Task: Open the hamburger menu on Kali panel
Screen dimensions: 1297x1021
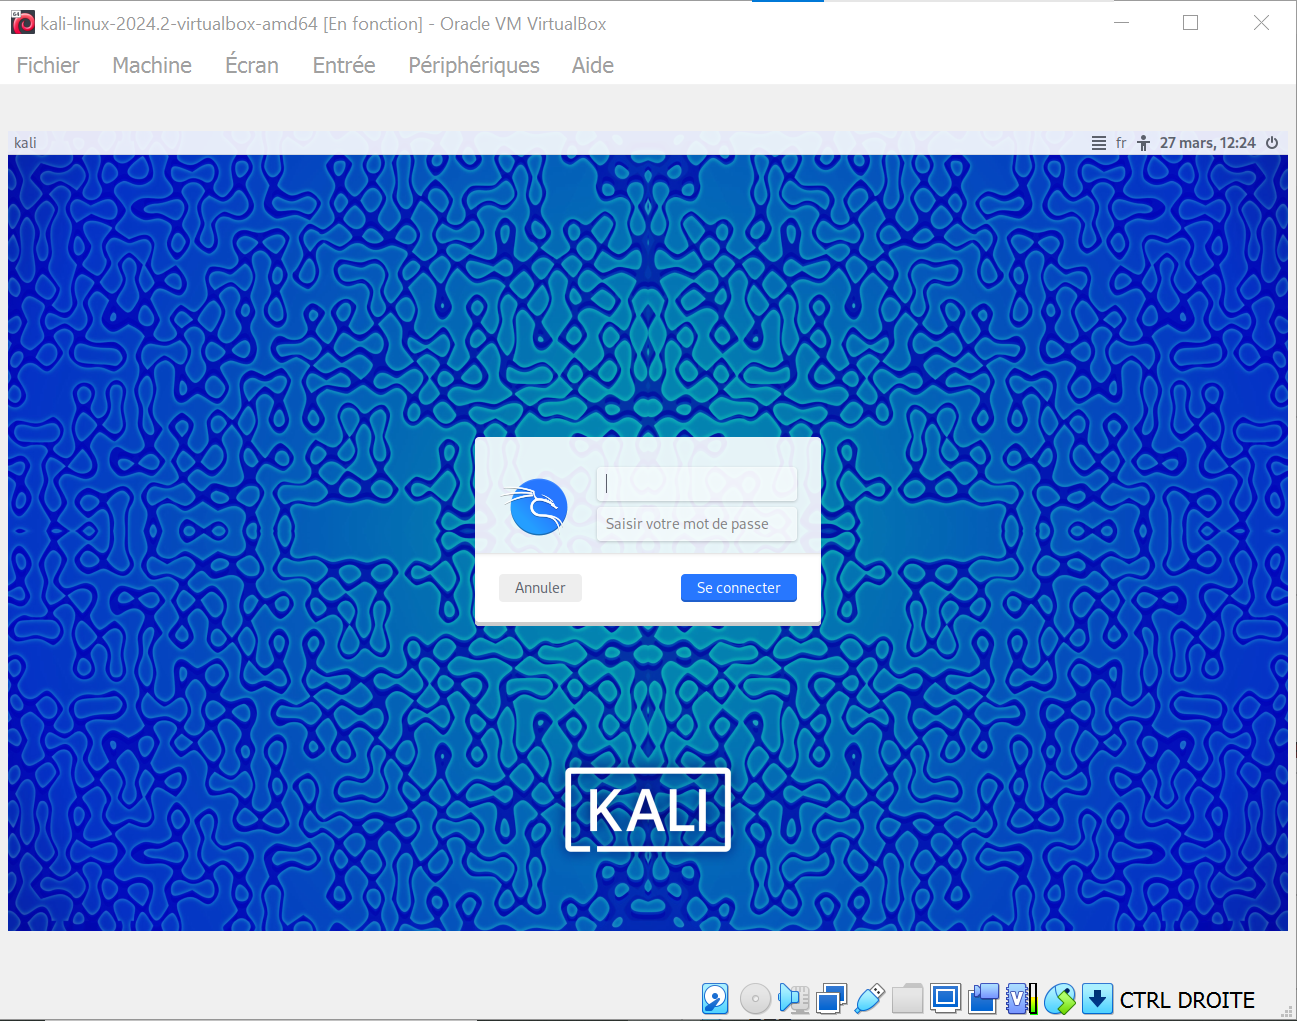Action: tap(1097, 142)
